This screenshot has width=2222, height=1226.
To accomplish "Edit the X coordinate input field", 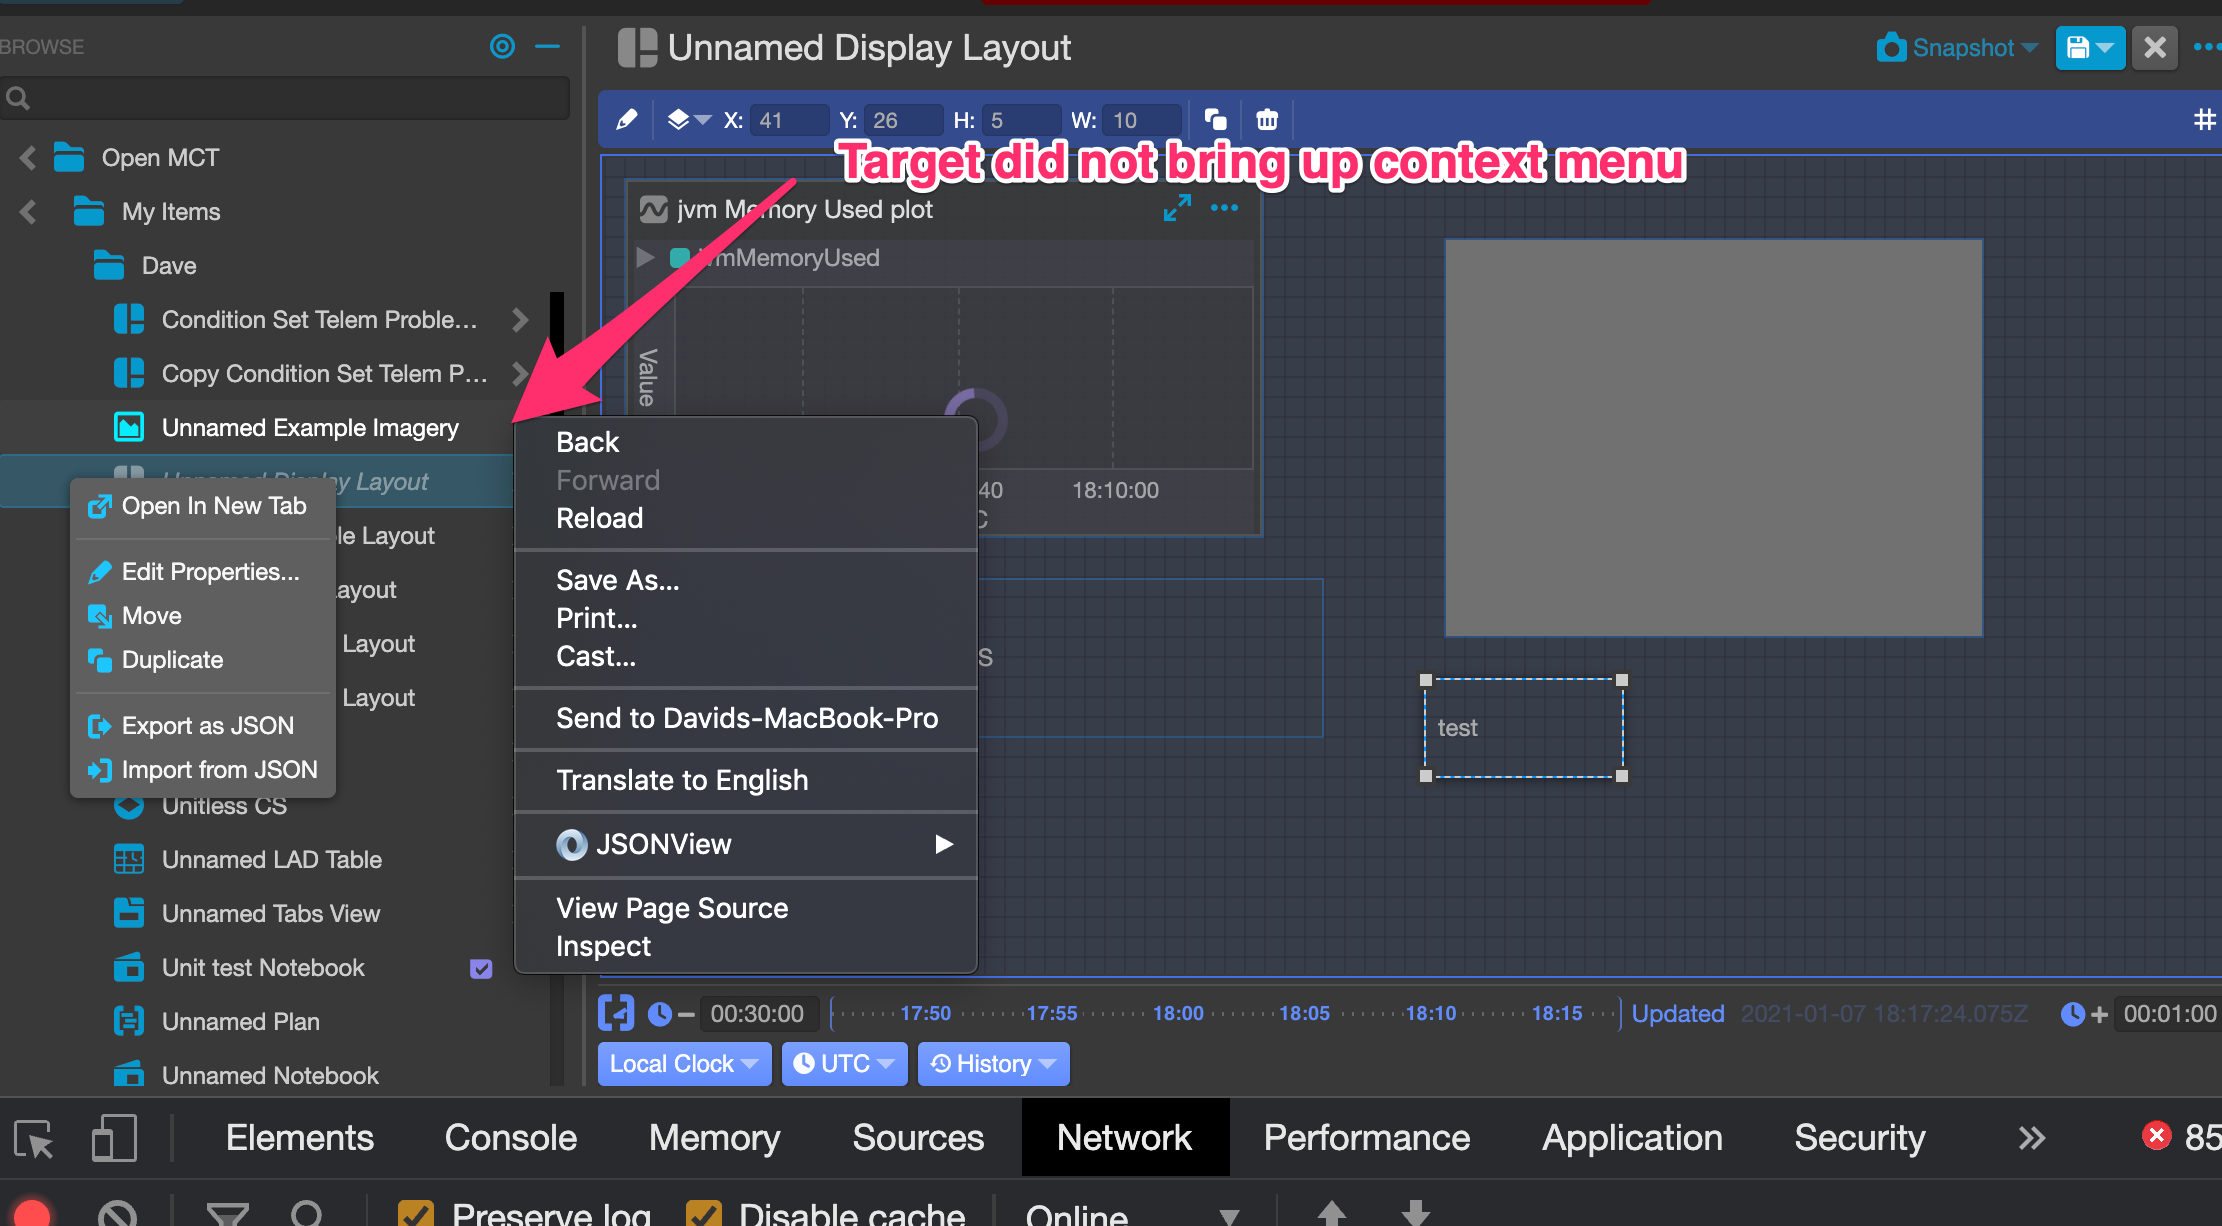I will (789, 119).
